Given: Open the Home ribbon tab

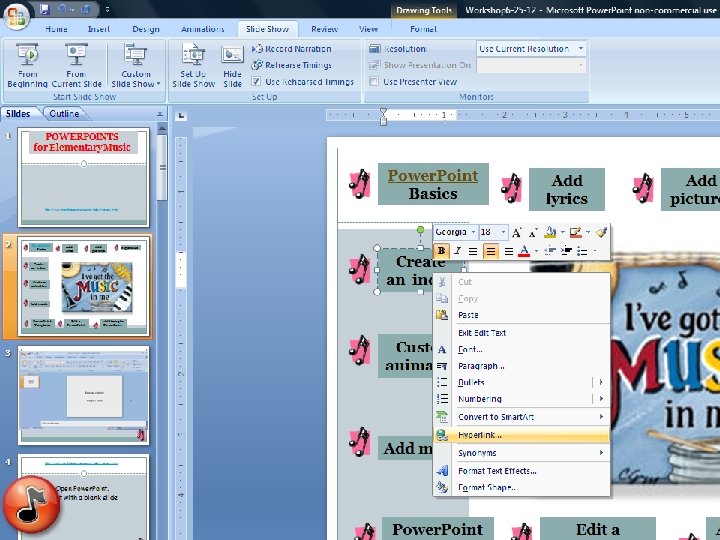Looking at the screenshot, I should pos(56,29).
